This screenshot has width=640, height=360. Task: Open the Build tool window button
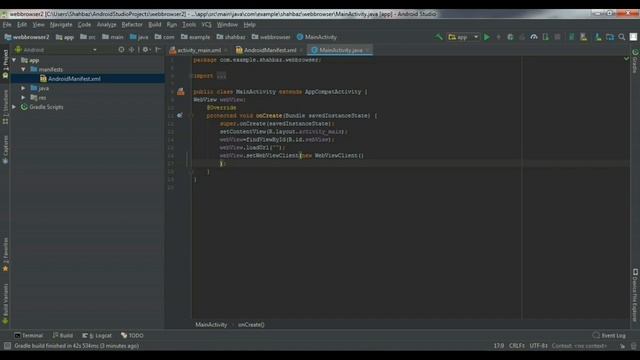[63, 336]
